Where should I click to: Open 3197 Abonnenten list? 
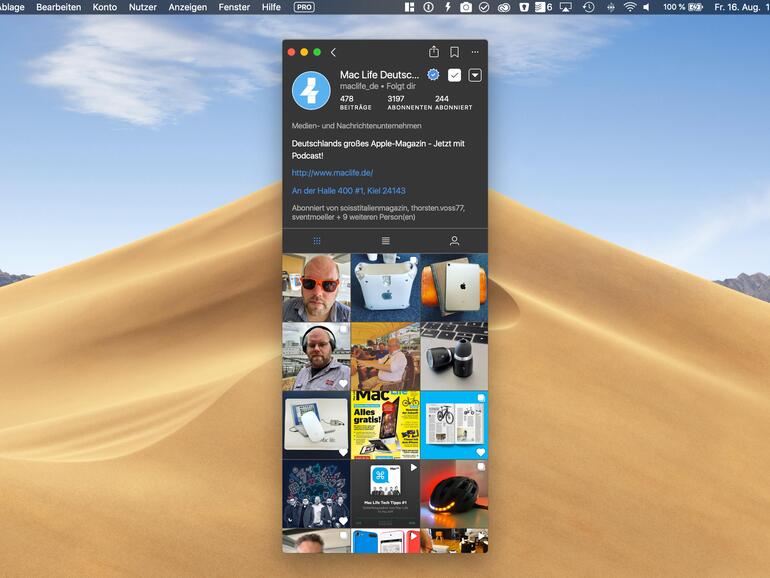pos(410,103)
